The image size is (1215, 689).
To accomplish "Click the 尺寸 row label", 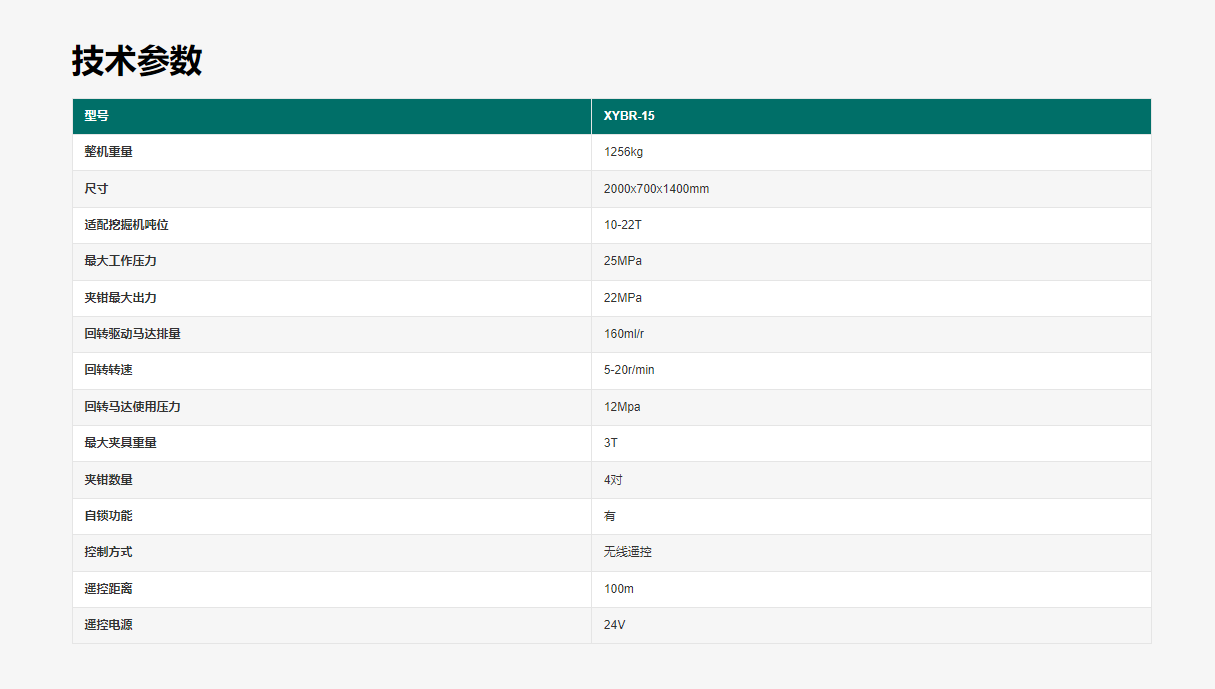I will click(97, 189).
